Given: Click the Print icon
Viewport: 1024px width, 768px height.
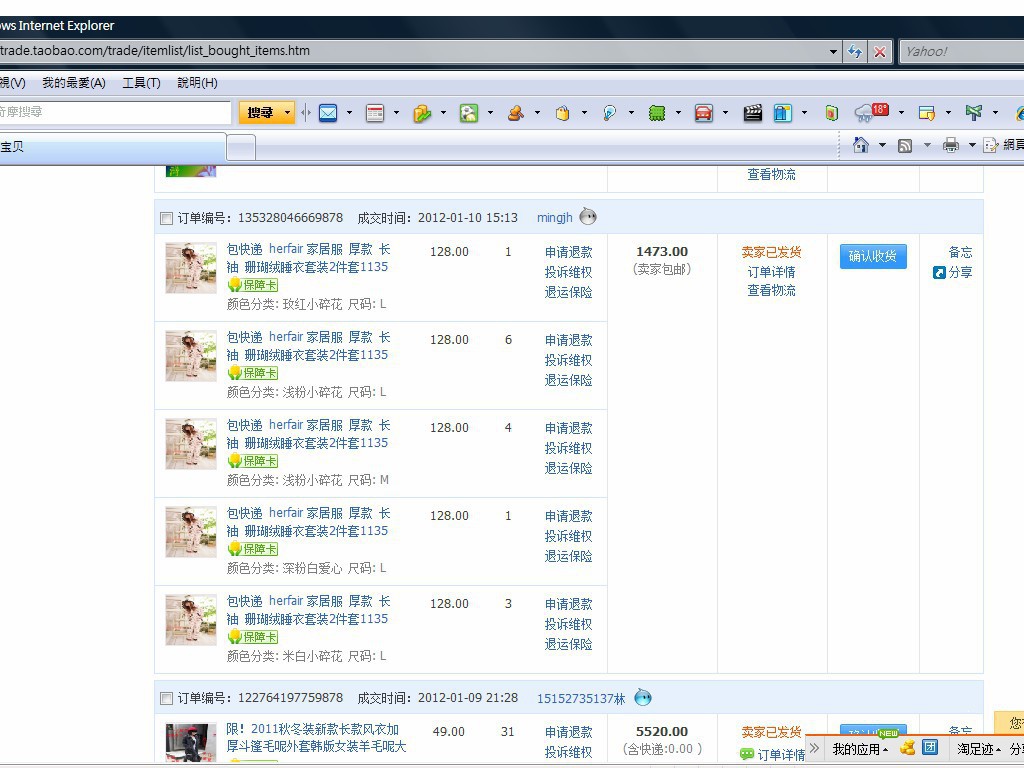Looking at the screenshot, I should pyautogui.click(x=951, y=145).
